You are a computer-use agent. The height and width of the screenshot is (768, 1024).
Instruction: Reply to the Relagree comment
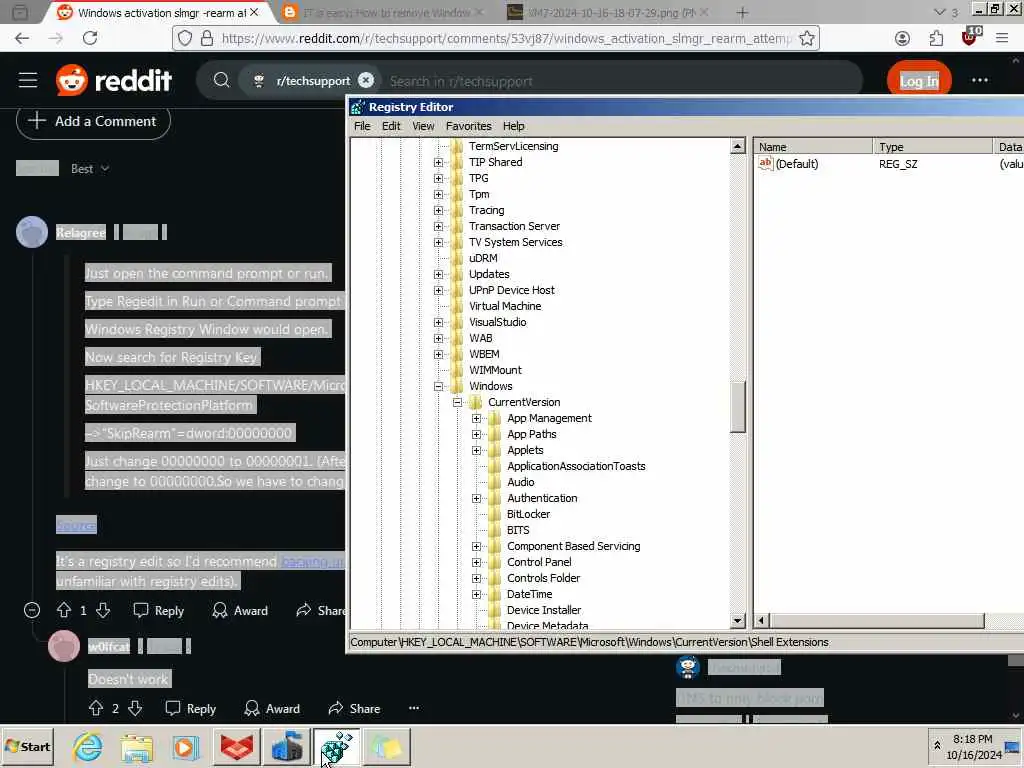[x=159, y=611]
